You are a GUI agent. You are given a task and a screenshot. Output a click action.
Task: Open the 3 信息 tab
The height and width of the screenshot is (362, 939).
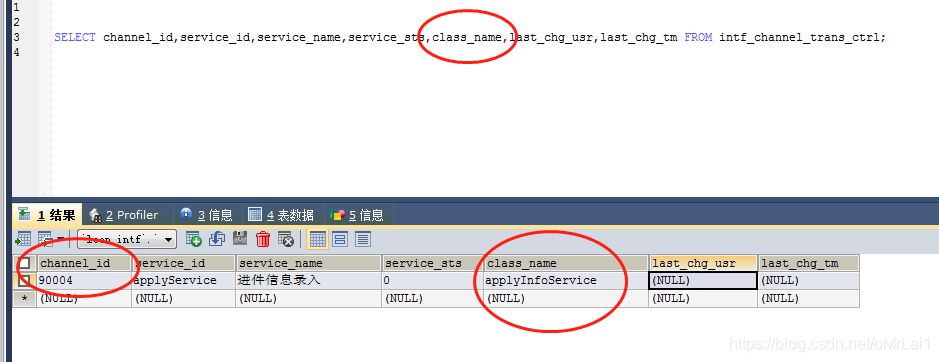click(x=207, y=215)
